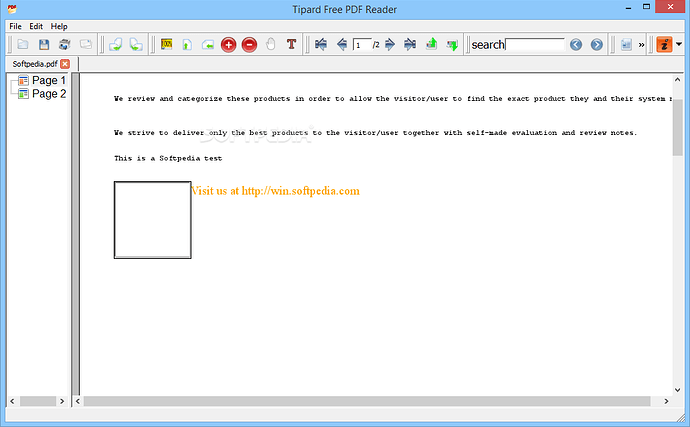Rotate page clockwise with right rotate icon
This screenshot has width=690, height=427.
[136, 44]
